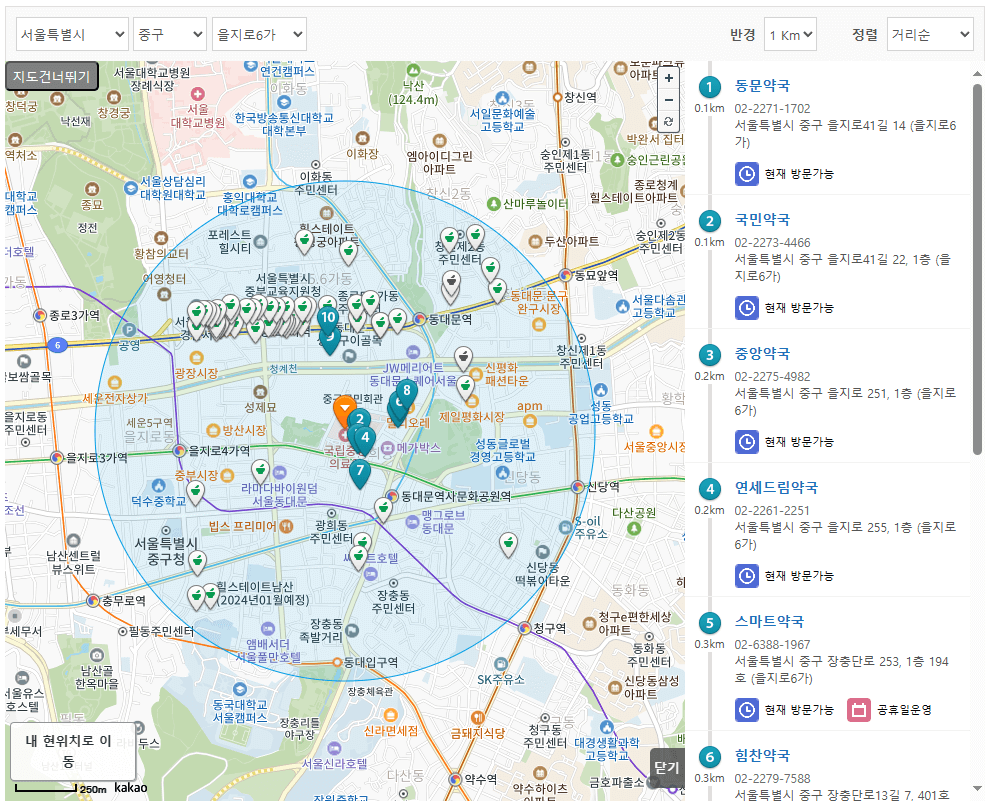Image resolution: width=992 pixels, height=812 pixels.
Task: Click pharmacy marker beside 서울특별시 중구청
Action: pos(198,563)
